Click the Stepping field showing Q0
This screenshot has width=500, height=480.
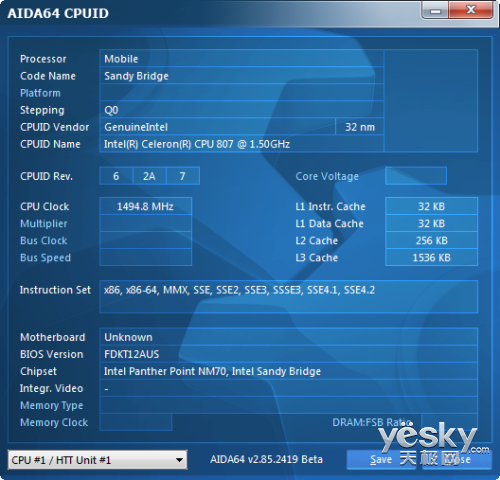pyautogui.click(x=242, y=110)
